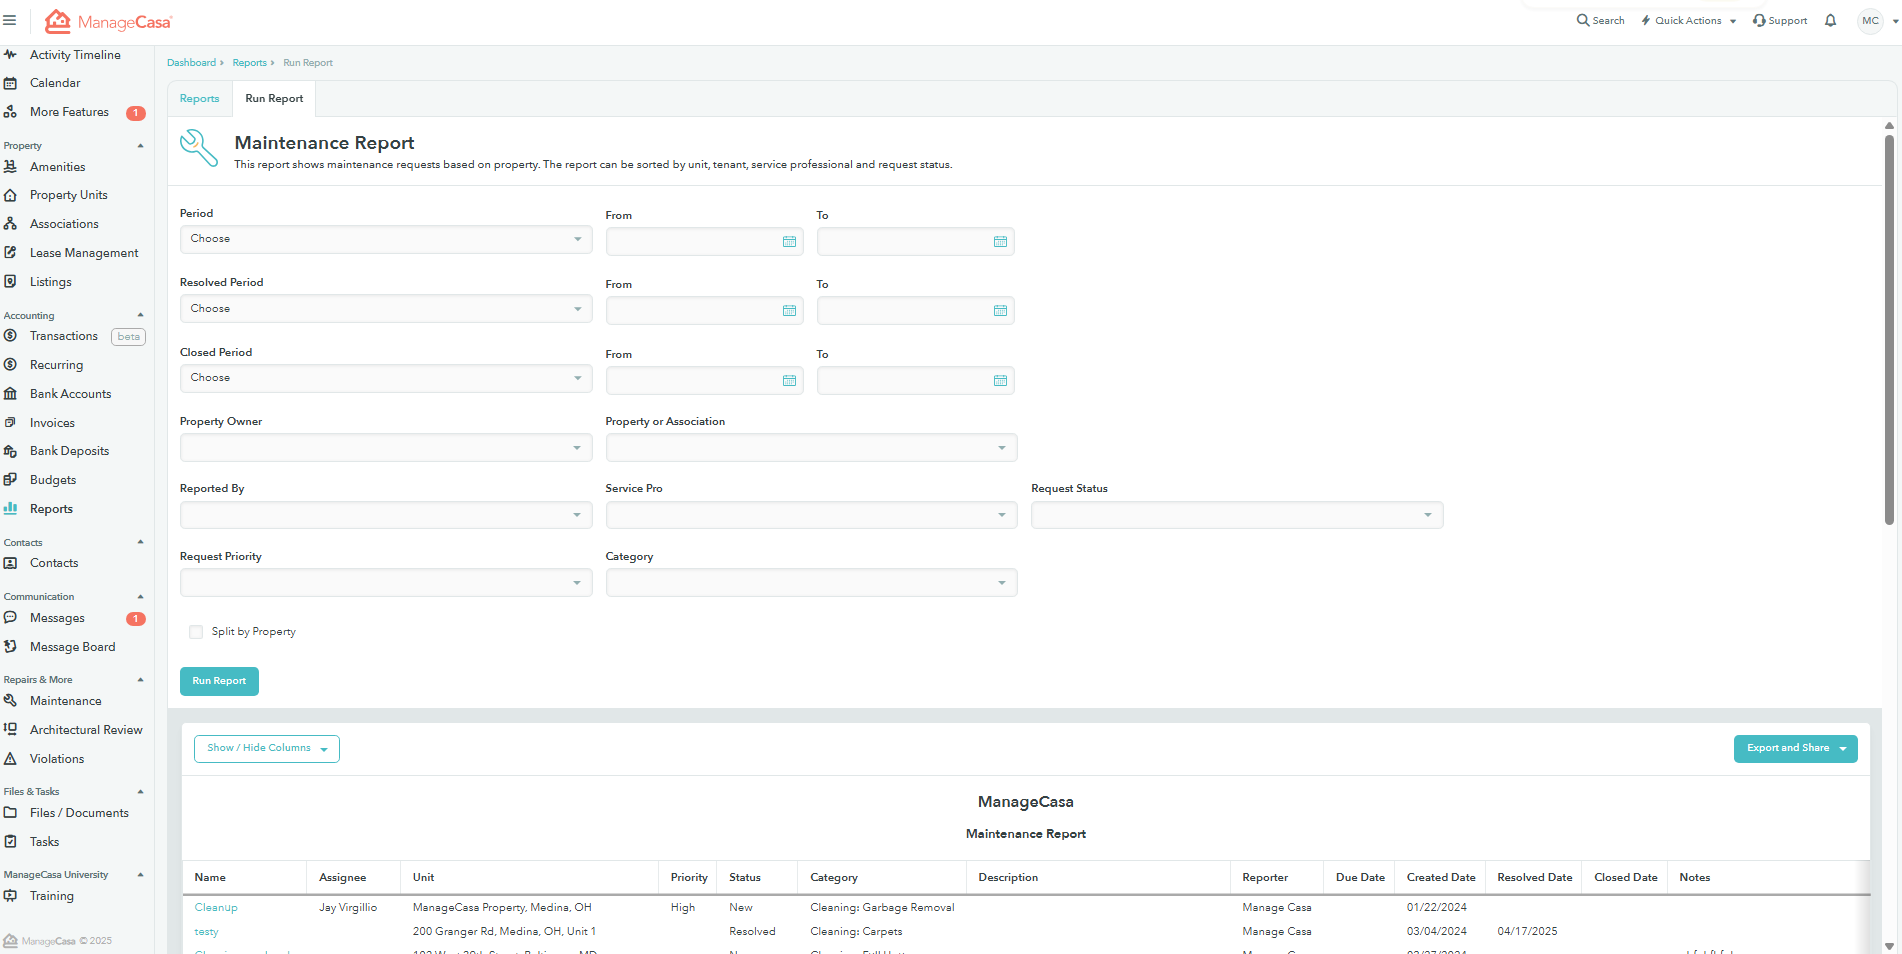Viewport: 1902px width, 954px height.
Task: Sort by Created Date column header
Action: pos(1440,878)
